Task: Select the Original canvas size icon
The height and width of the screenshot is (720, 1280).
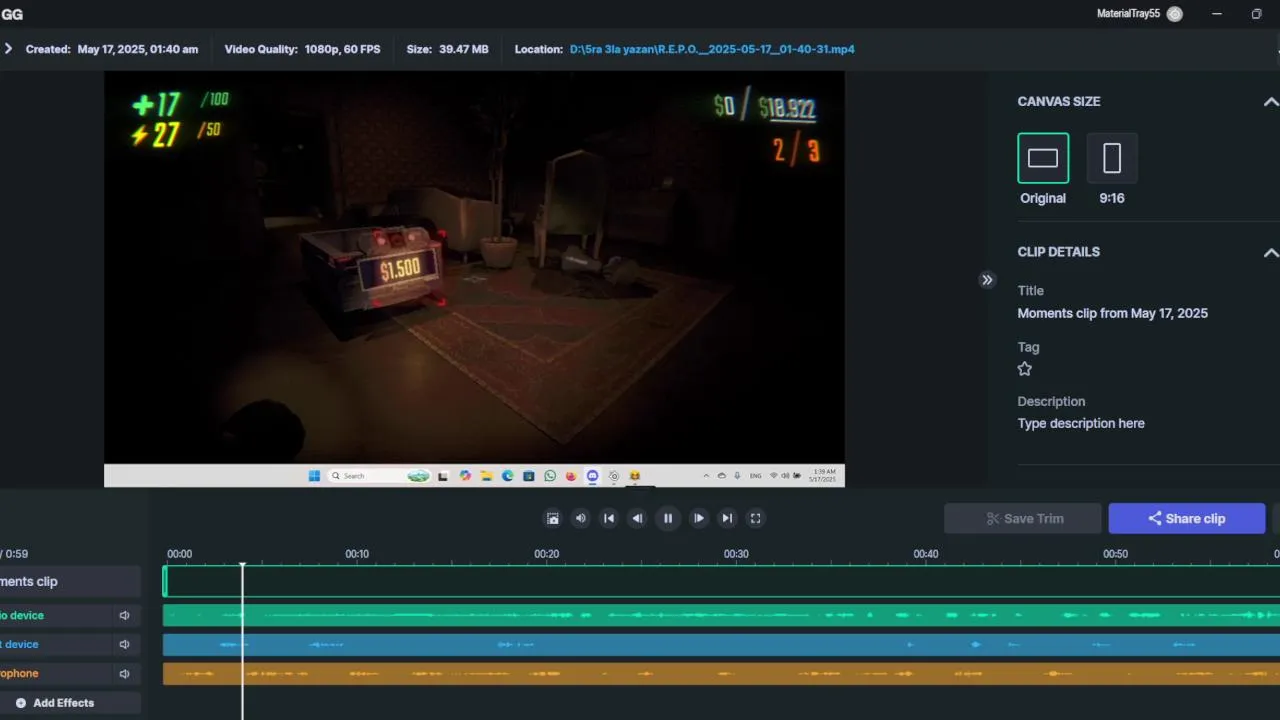Action: coord(1043,158)
